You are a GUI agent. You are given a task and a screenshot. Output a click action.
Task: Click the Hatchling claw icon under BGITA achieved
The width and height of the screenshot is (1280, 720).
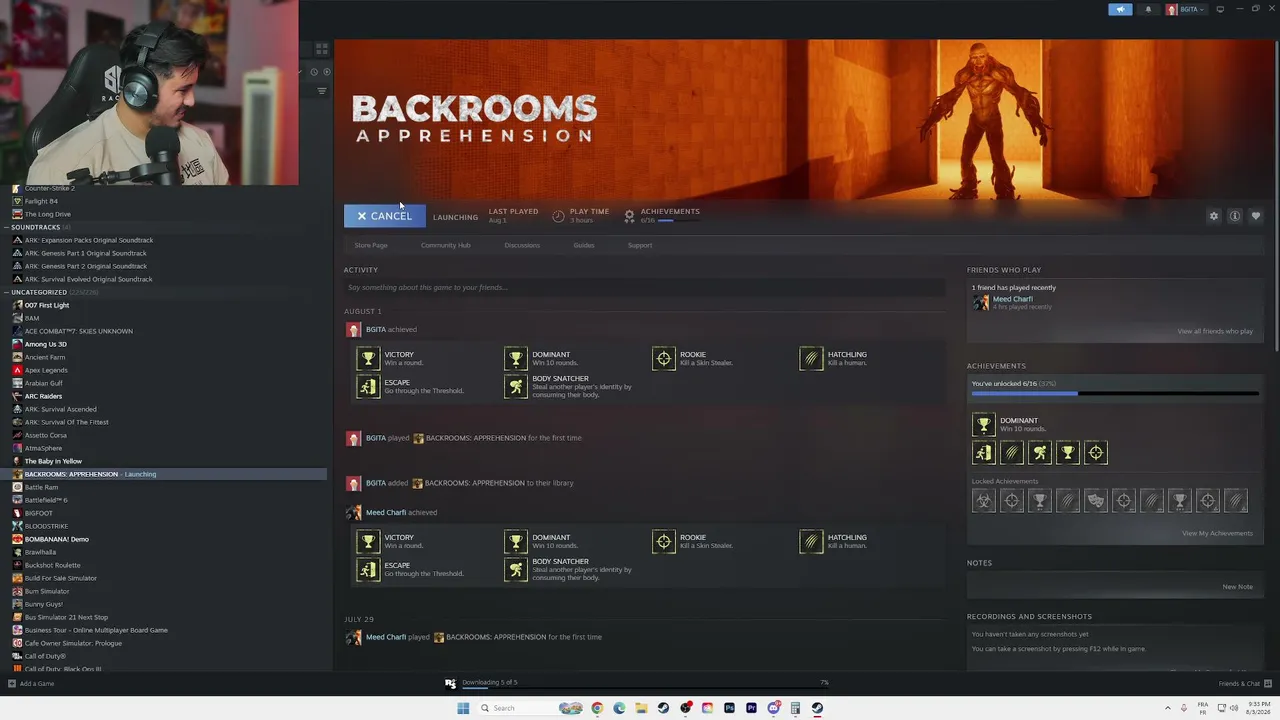(x=811, y=358)
